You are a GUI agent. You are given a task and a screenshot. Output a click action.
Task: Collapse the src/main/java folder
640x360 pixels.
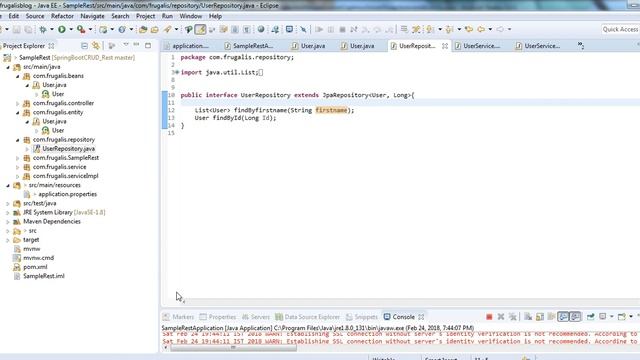8,67
